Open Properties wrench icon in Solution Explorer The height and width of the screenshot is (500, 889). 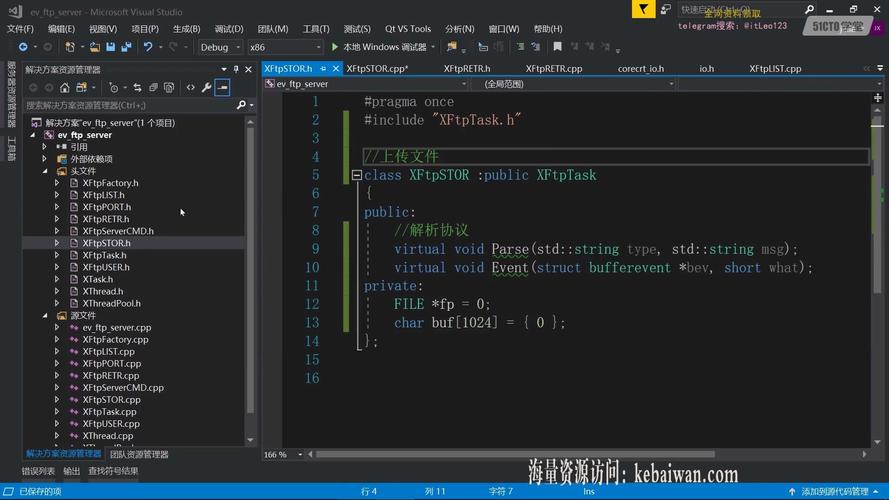(206, 87)
